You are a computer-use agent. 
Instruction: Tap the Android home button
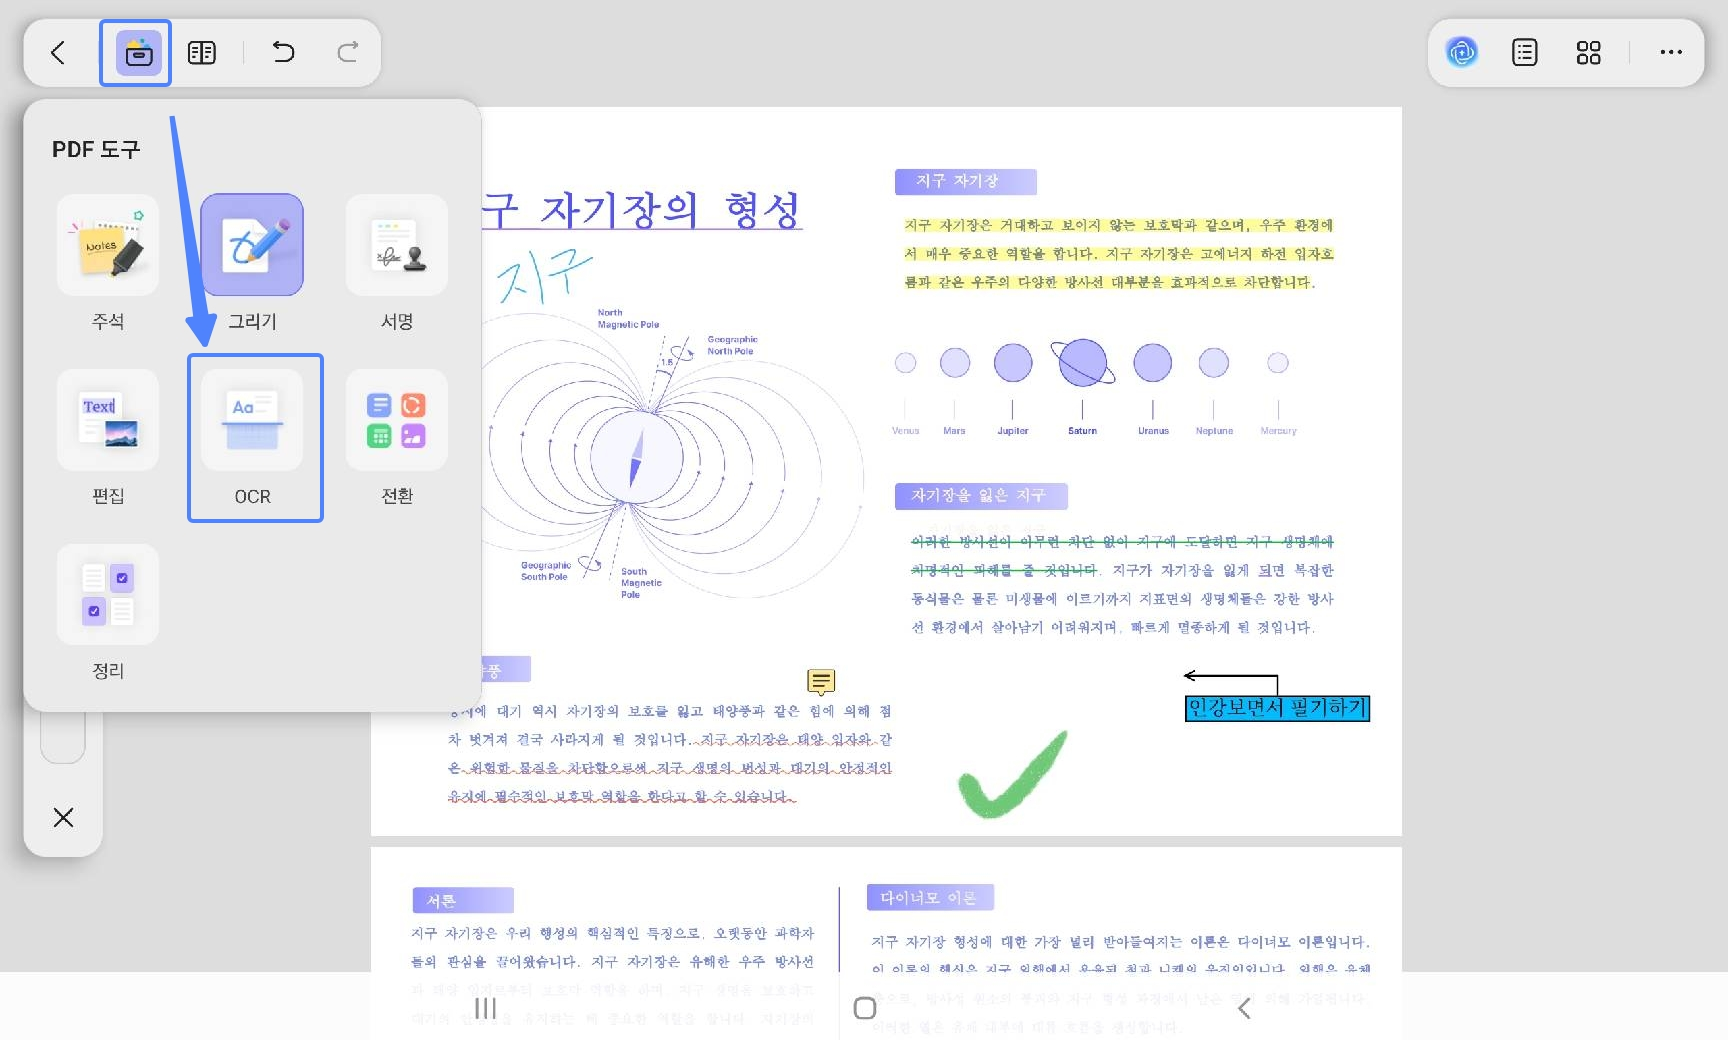(x=865, y=1008)
